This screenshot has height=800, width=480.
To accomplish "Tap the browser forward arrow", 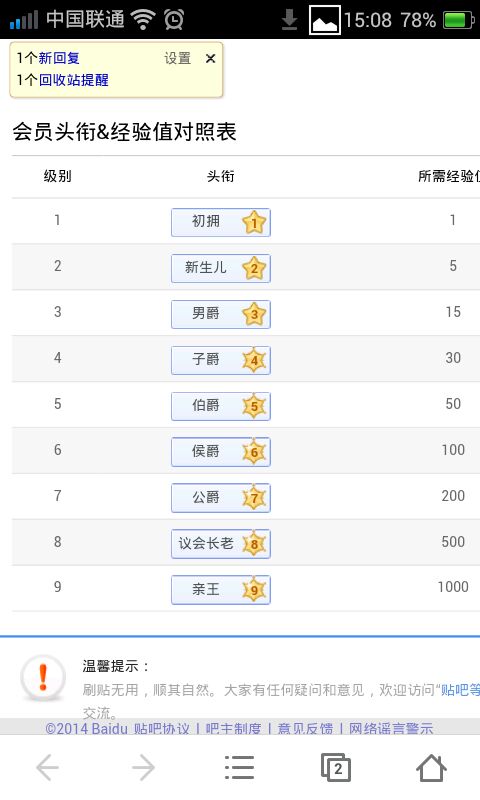I will (x=143, y=767).
